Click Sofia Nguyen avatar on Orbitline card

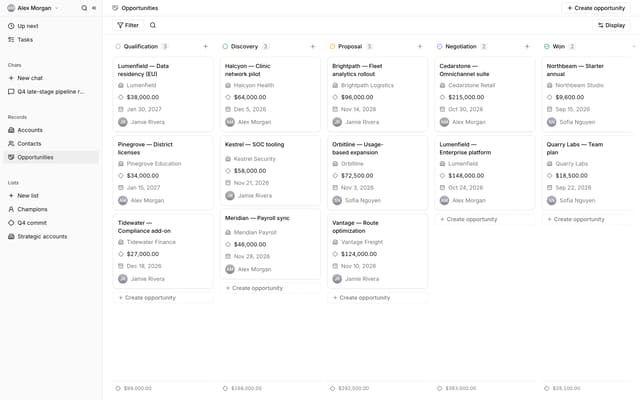[337, 200]
